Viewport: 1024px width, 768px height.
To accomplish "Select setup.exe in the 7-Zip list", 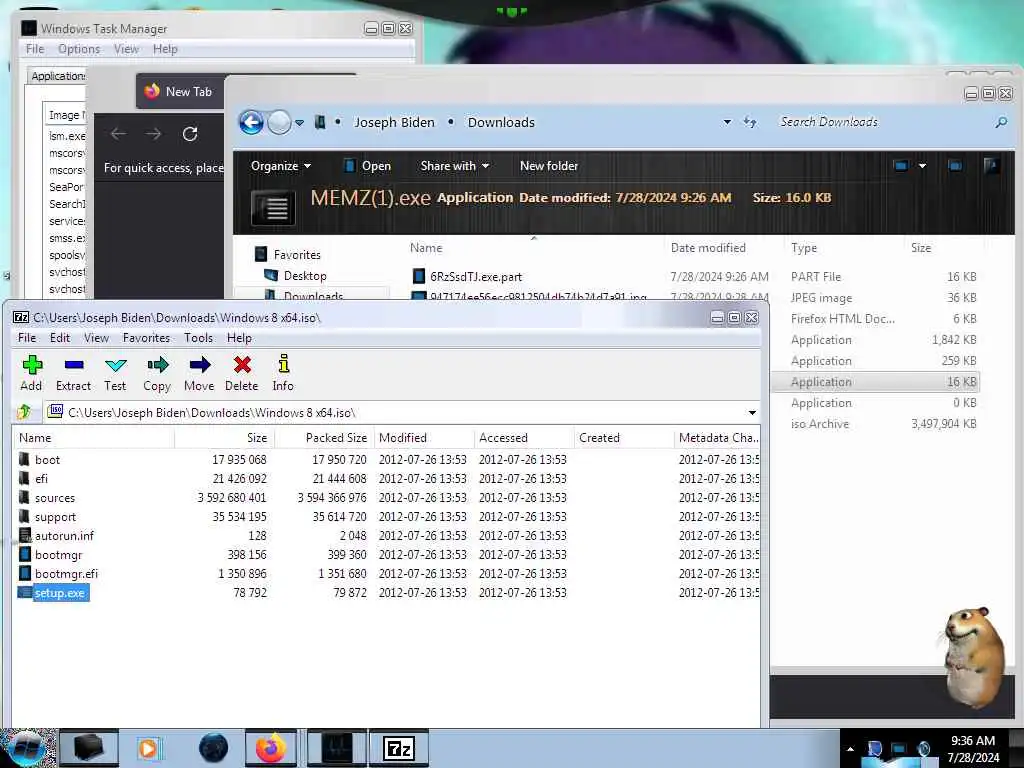I will (x=59, y=592).
